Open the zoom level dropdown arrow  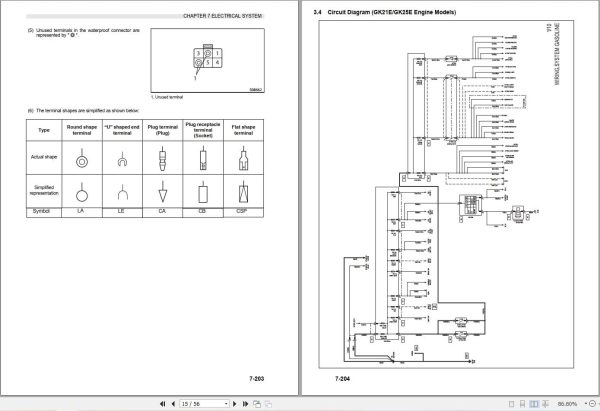585,404
